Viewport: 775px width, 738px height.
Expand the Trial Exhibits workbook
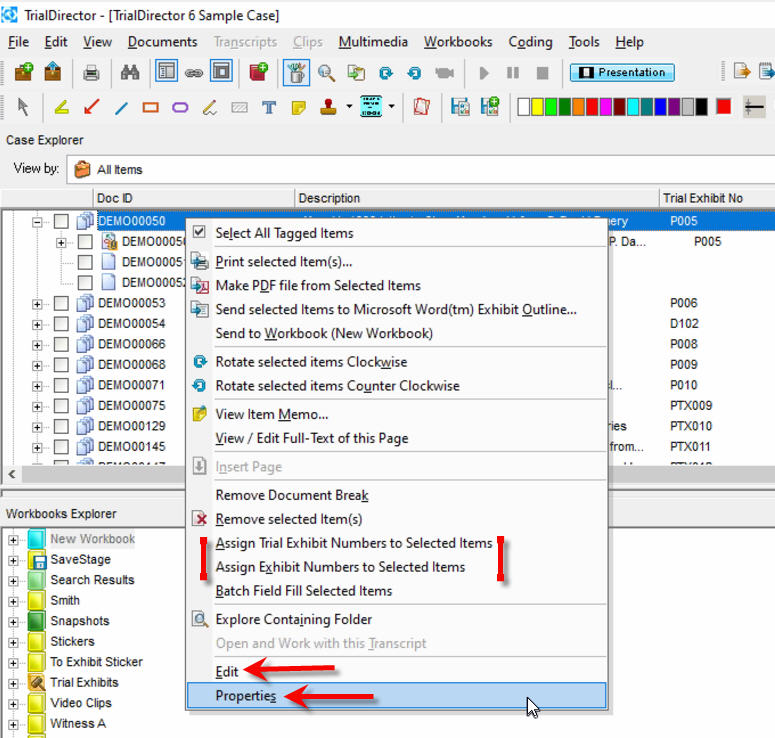click(13, 684)
